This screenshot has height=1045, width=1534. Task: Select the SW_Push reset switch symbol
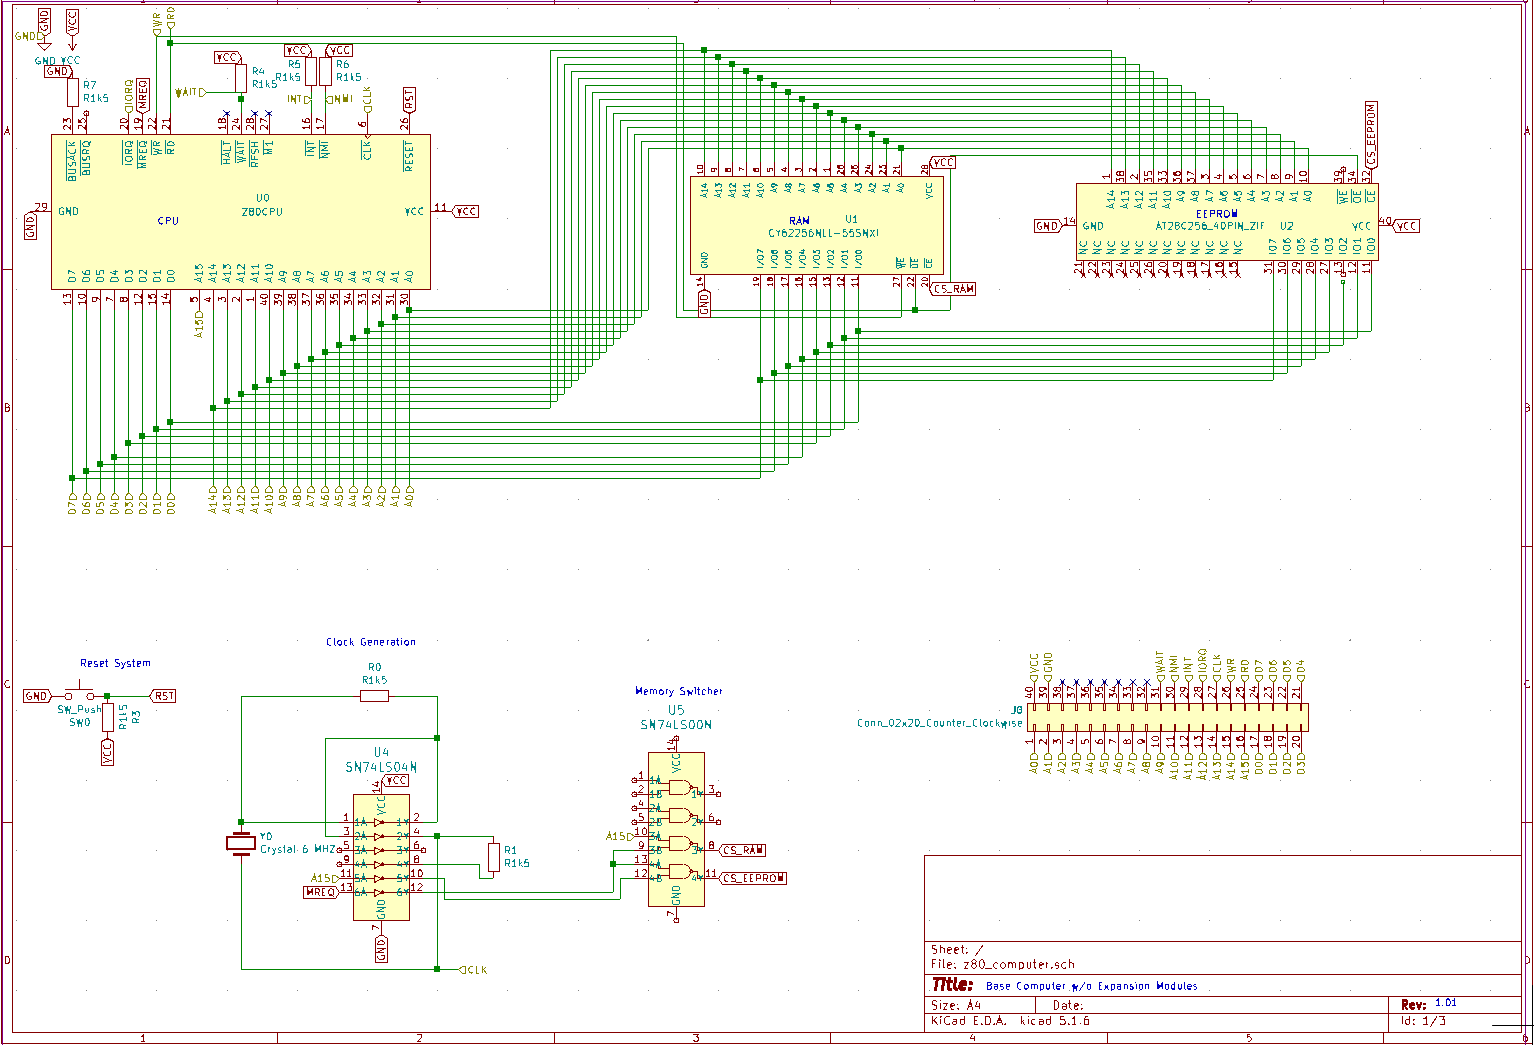[76, 693]
